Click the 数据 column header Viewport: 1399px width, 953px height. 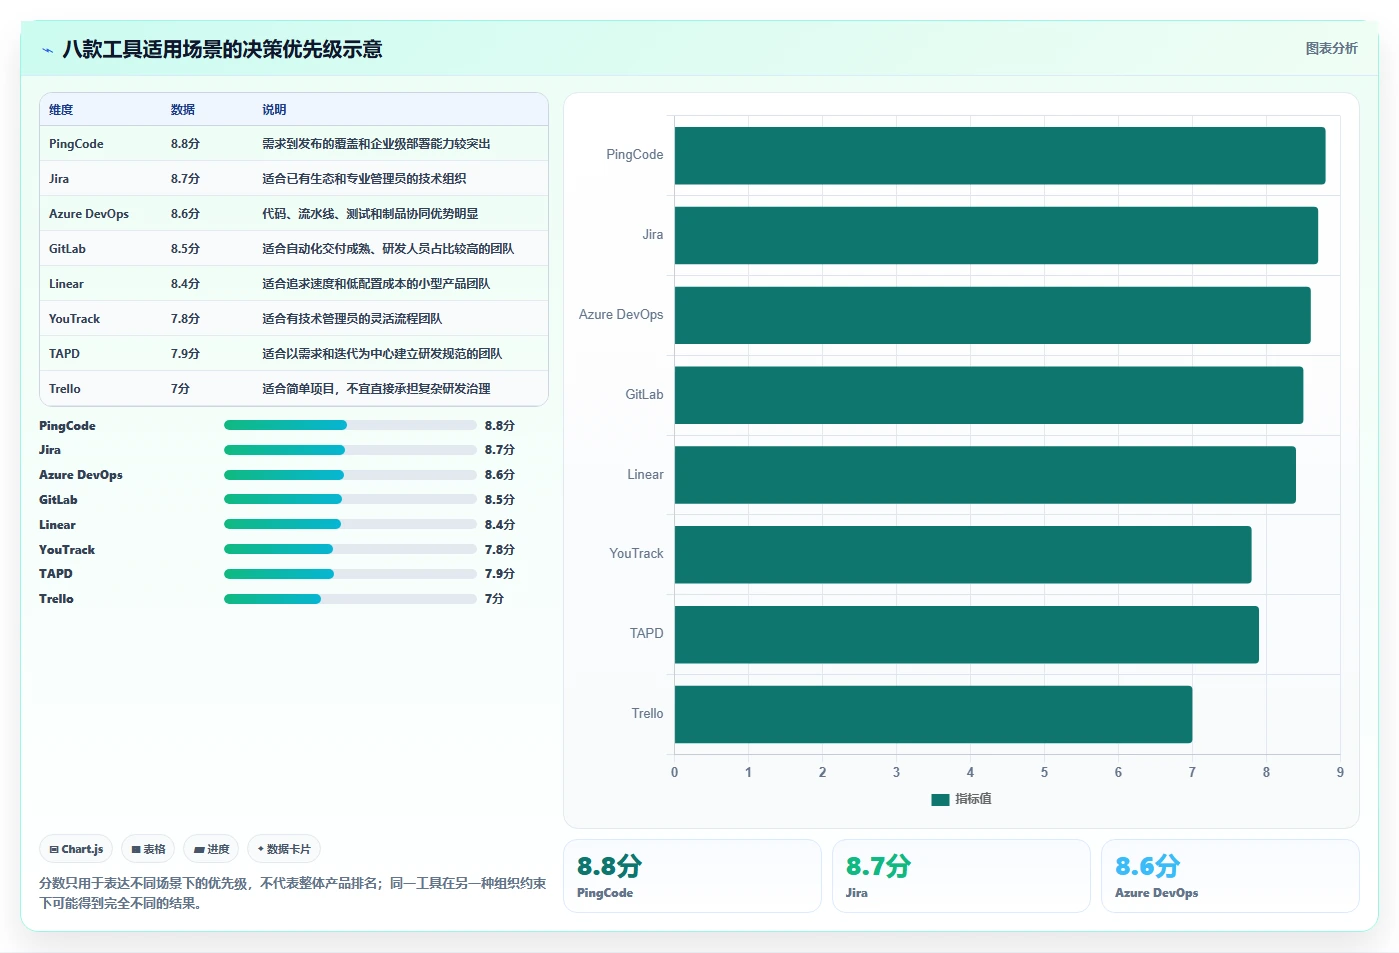(x=183, y=110)
